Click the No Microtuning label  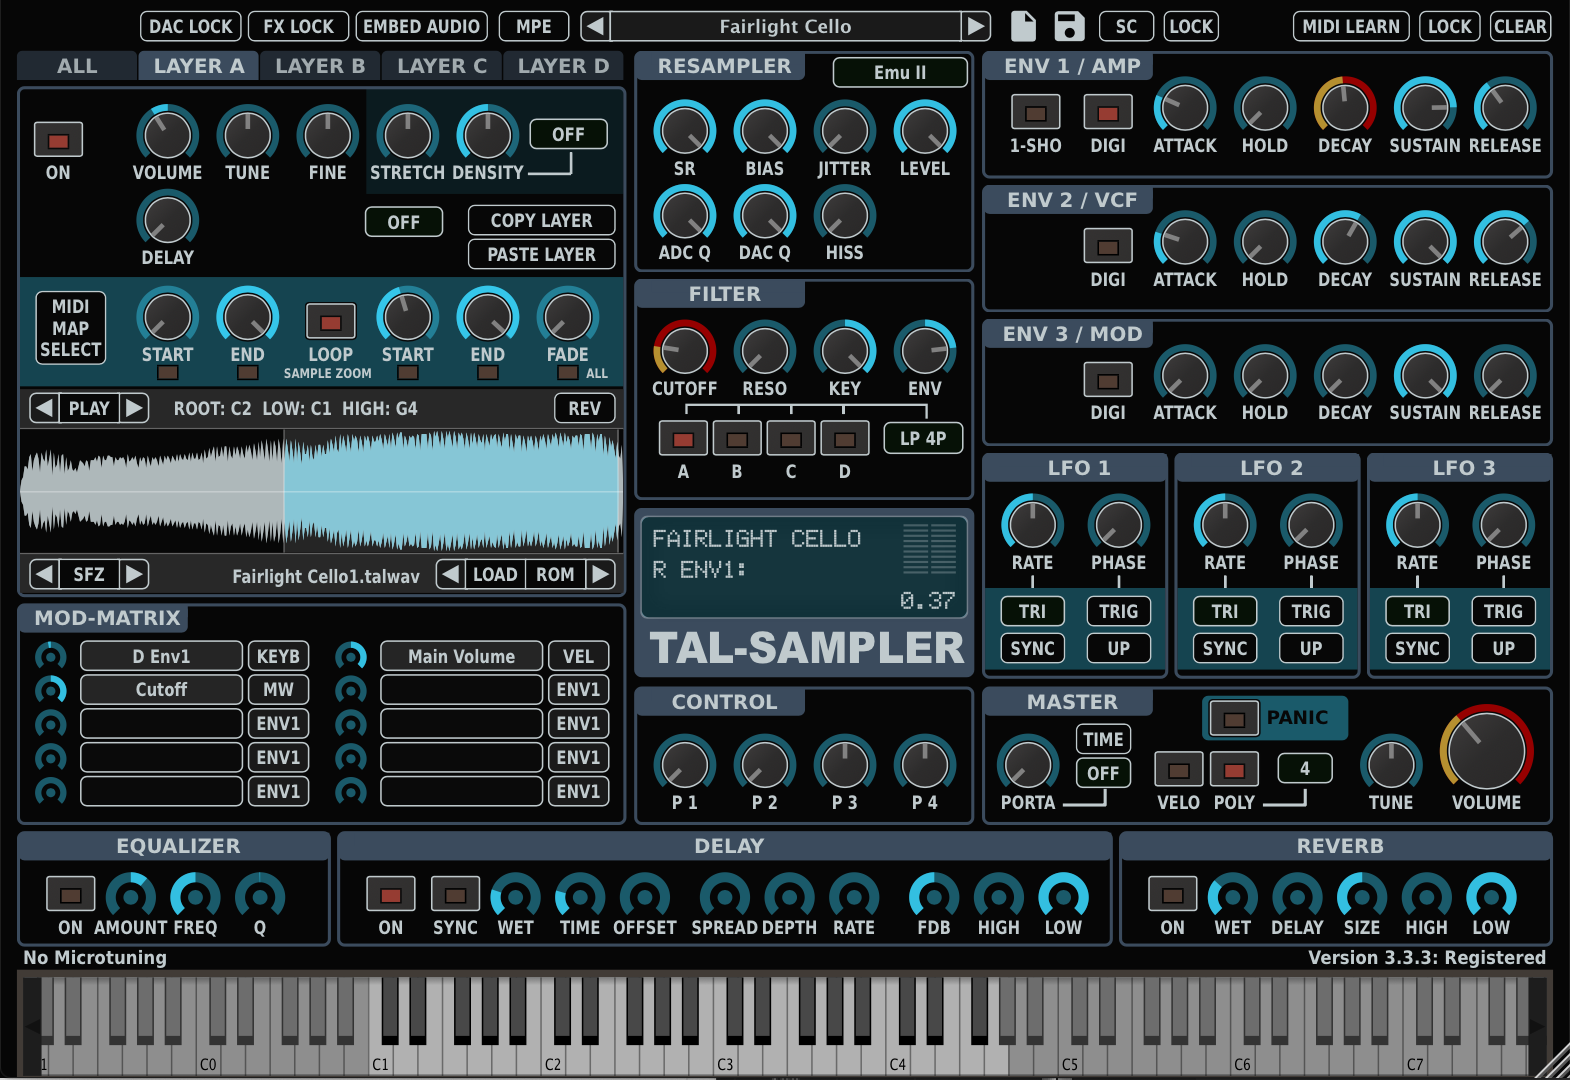pos(95,957)
